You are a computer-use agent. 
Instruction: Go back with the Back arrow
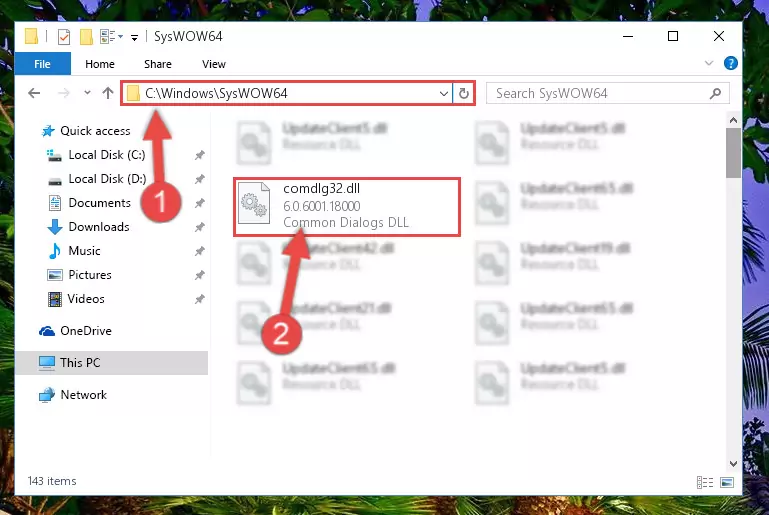coord(34,93)
